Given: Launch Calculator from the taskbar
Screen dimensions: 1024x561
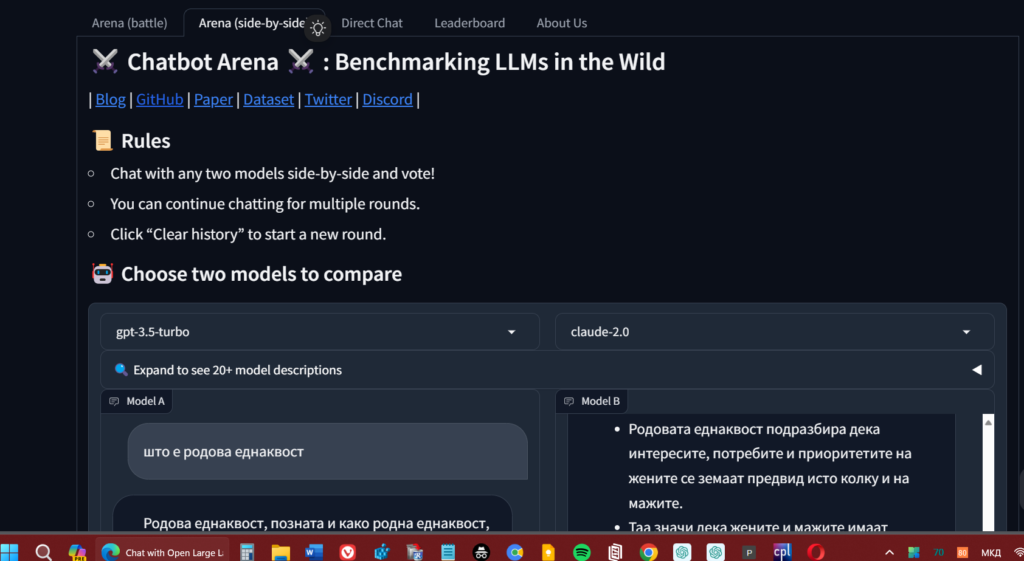Looking at the screenshot, I should [x=247, y=553].
